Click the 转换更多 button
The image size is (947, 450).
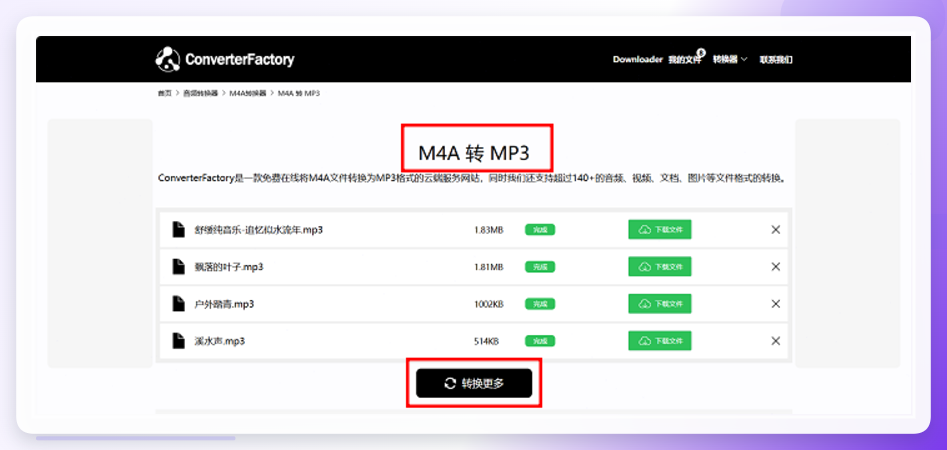tap(474, 383)
